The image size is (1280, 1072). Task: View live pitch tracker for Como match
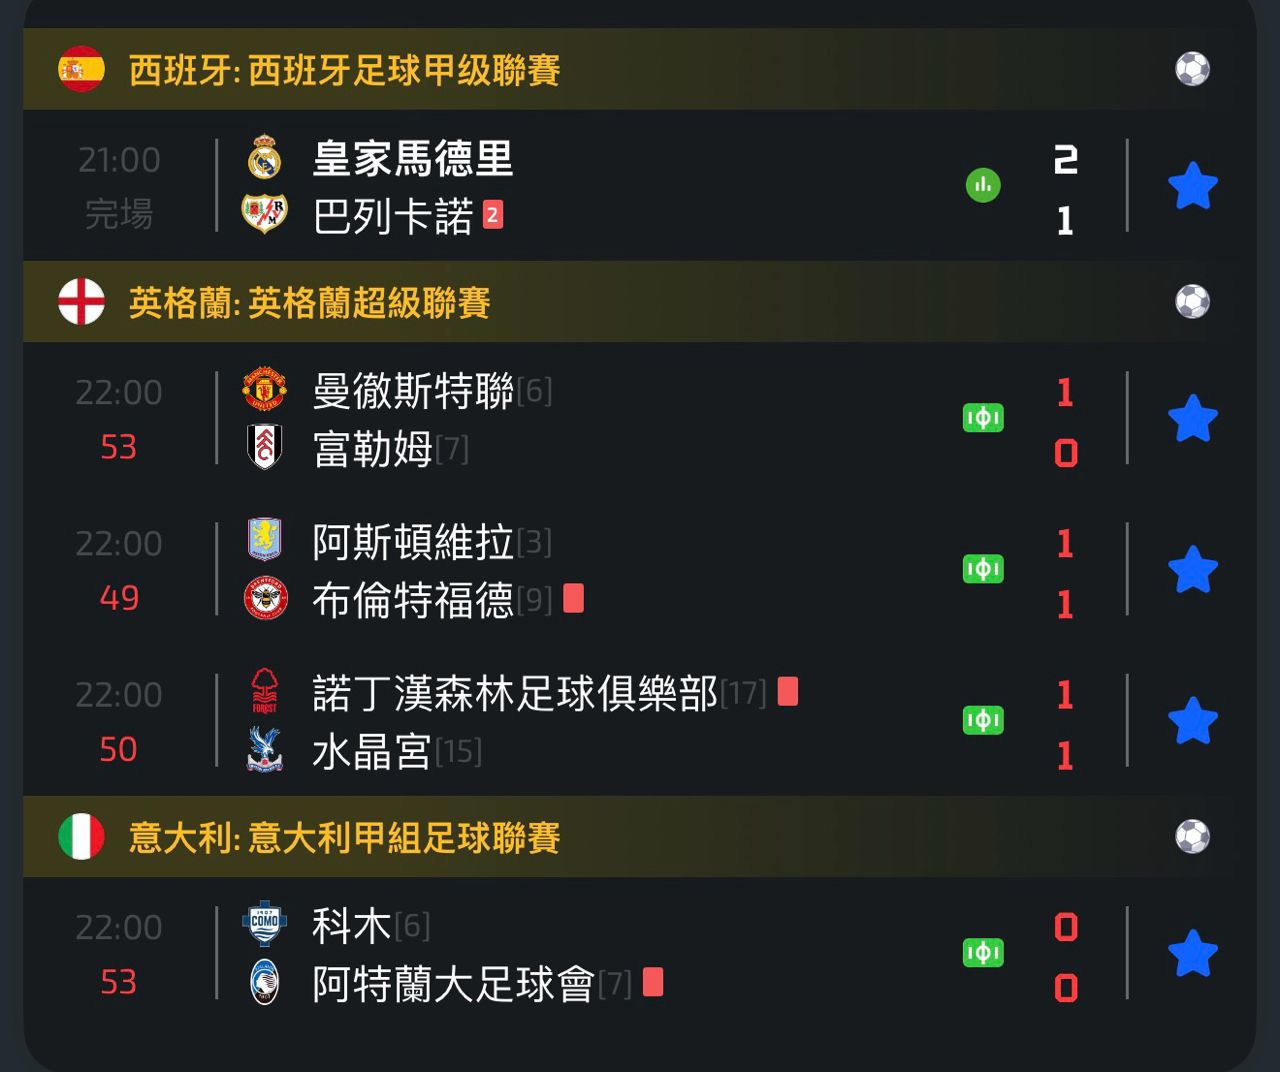[983, 953]
